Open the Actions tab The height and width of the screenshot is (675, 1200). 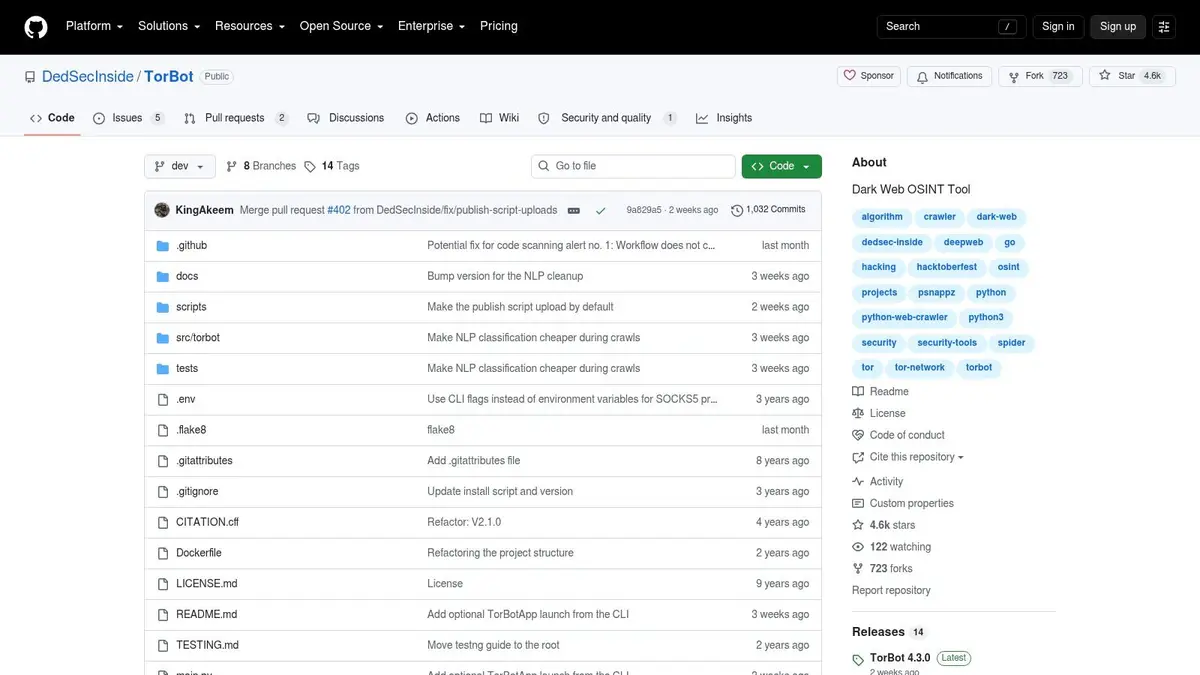click(x=433, y=118)
